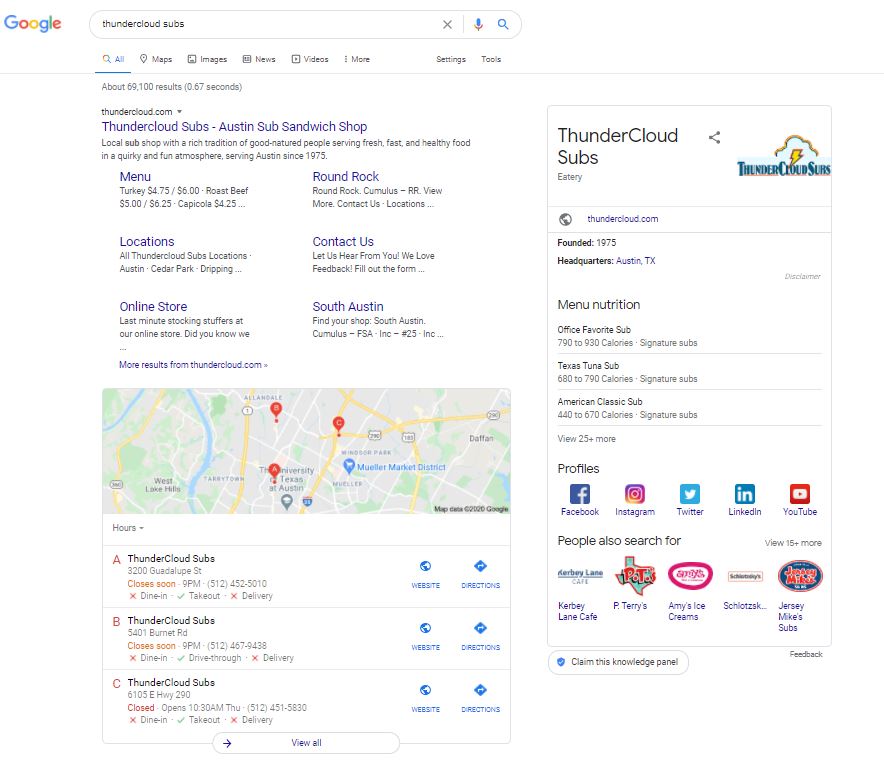Click map pin A near University of Texas

click(x=274, y=471)
